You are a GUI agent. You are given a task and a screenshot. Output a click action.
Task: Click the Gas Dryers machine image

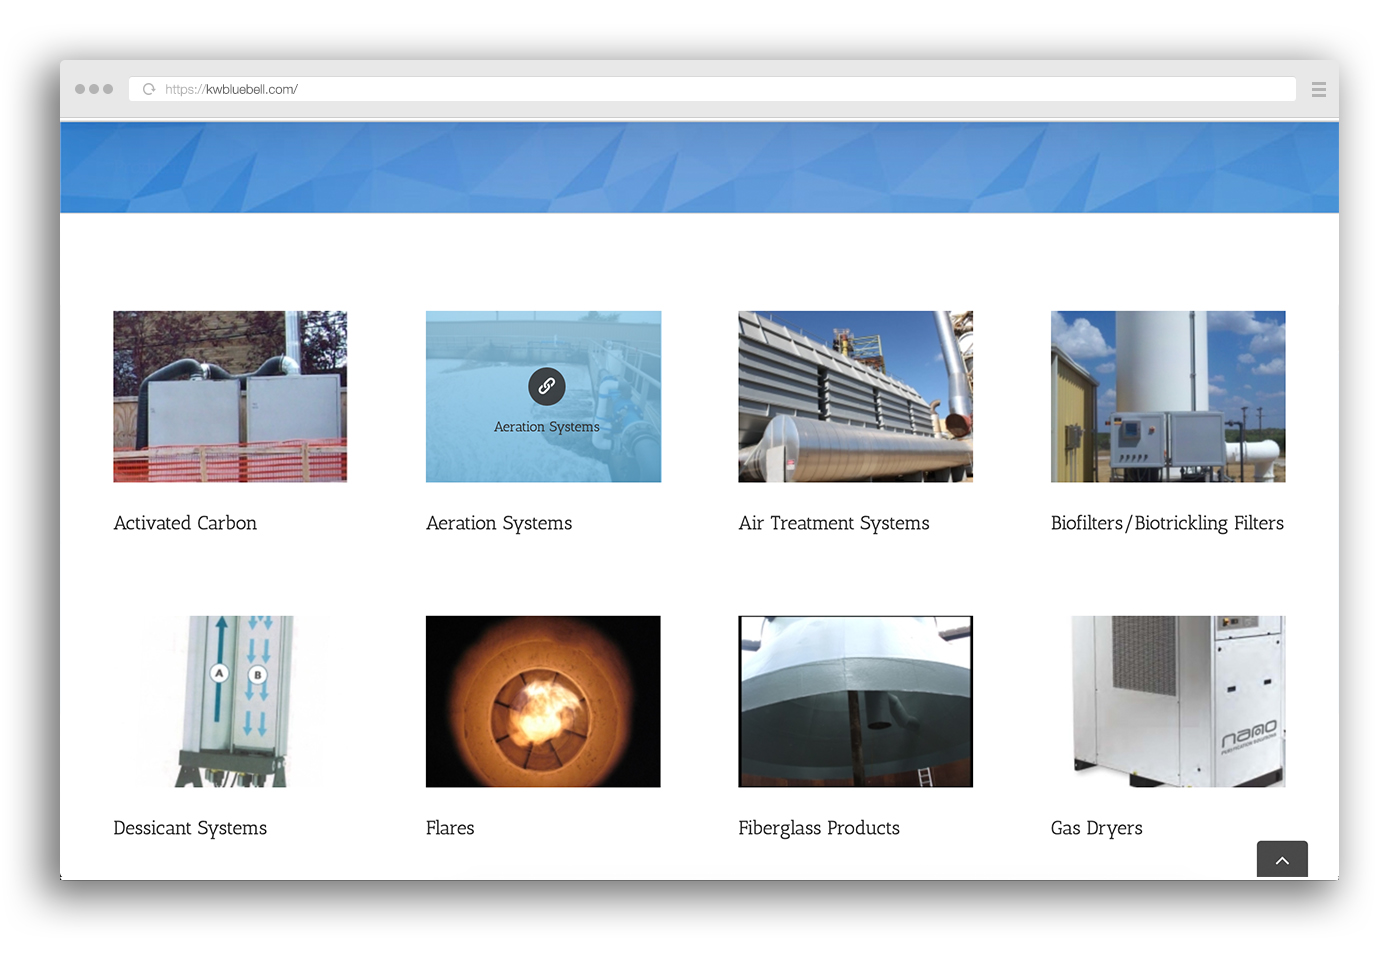coord(1167,701)
